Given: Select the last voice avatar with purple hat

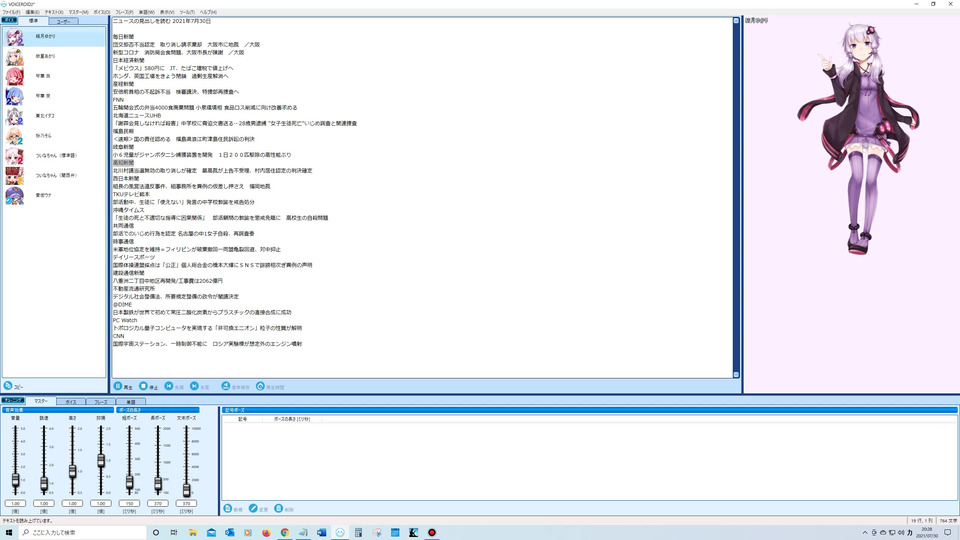Looking at the screenshot, I should coord(15,195).
